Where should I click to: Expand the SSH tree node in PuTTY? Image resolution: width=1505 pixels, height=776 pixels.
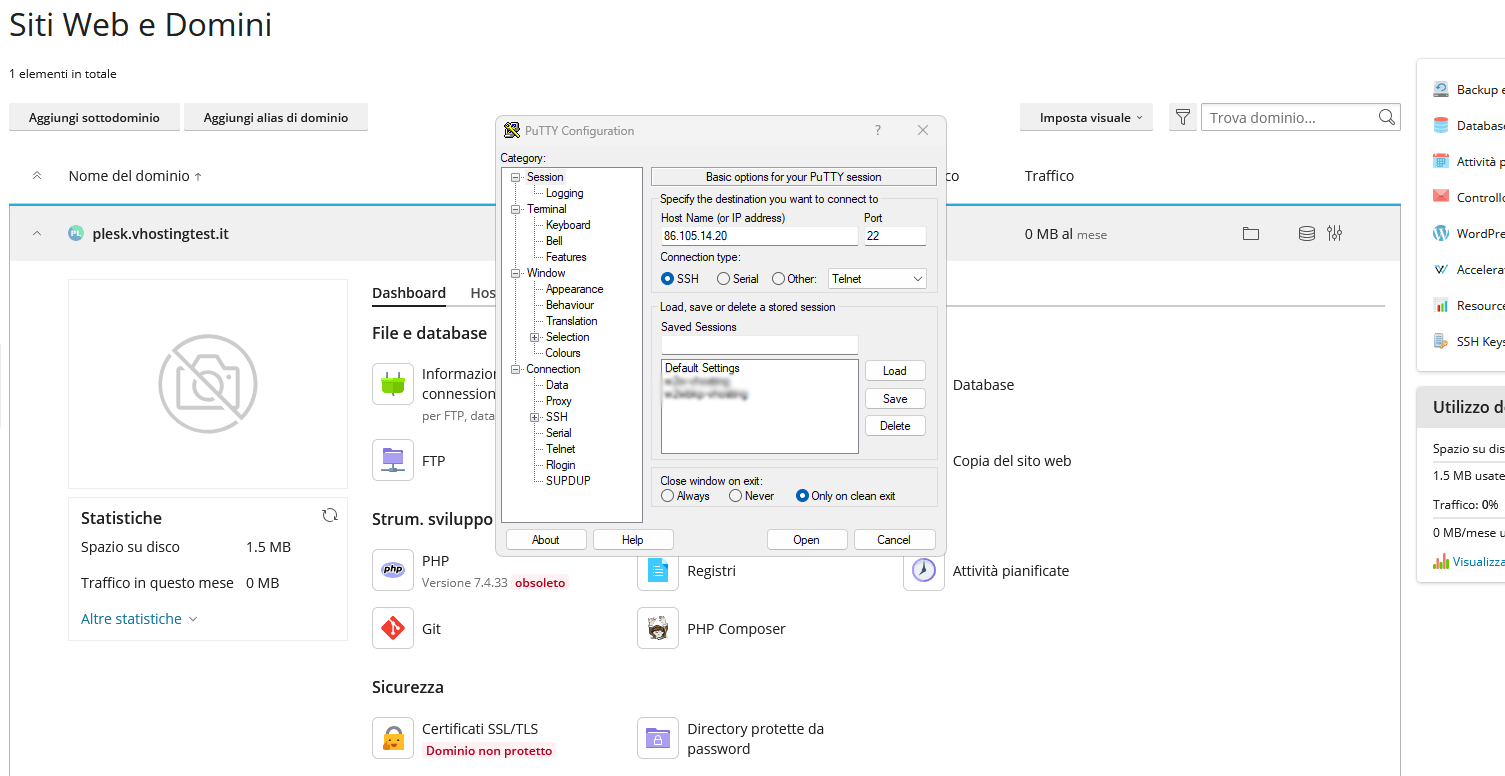(535, 417)
